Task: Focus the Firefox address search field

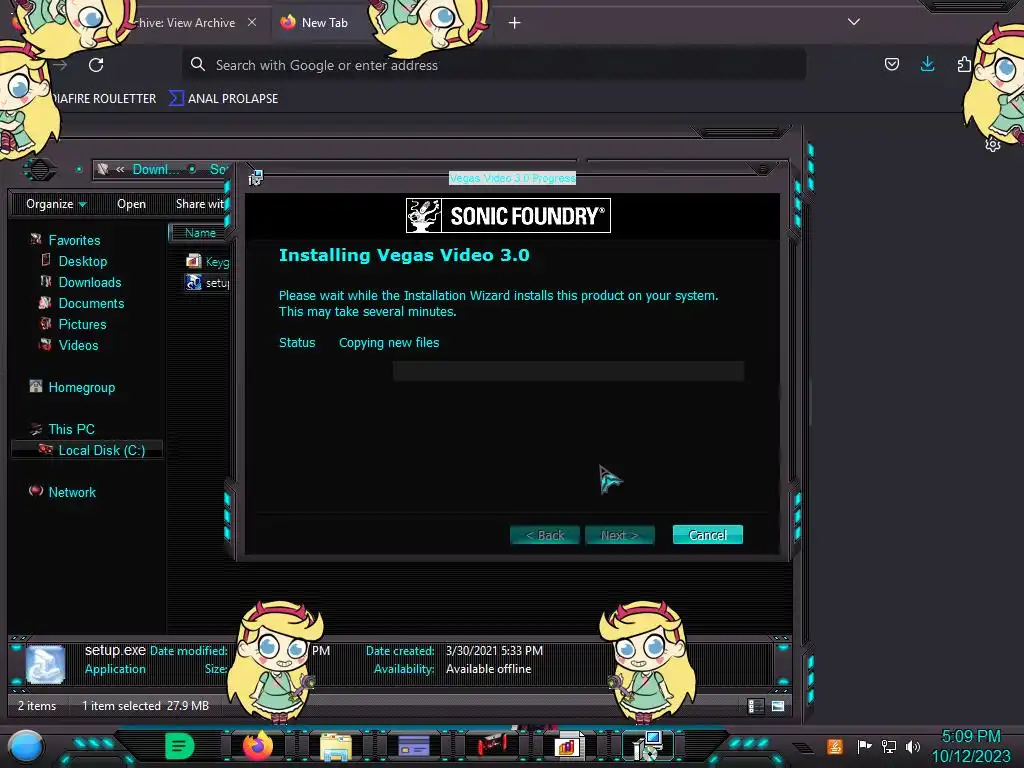Action: [x=494, y=65]
